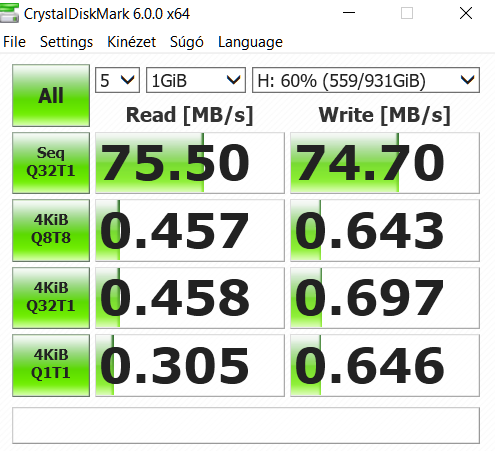Viewport: 495px width, 451px height.
Task: Minimize the CrystalDiskMark window
Action: (349, 13)
